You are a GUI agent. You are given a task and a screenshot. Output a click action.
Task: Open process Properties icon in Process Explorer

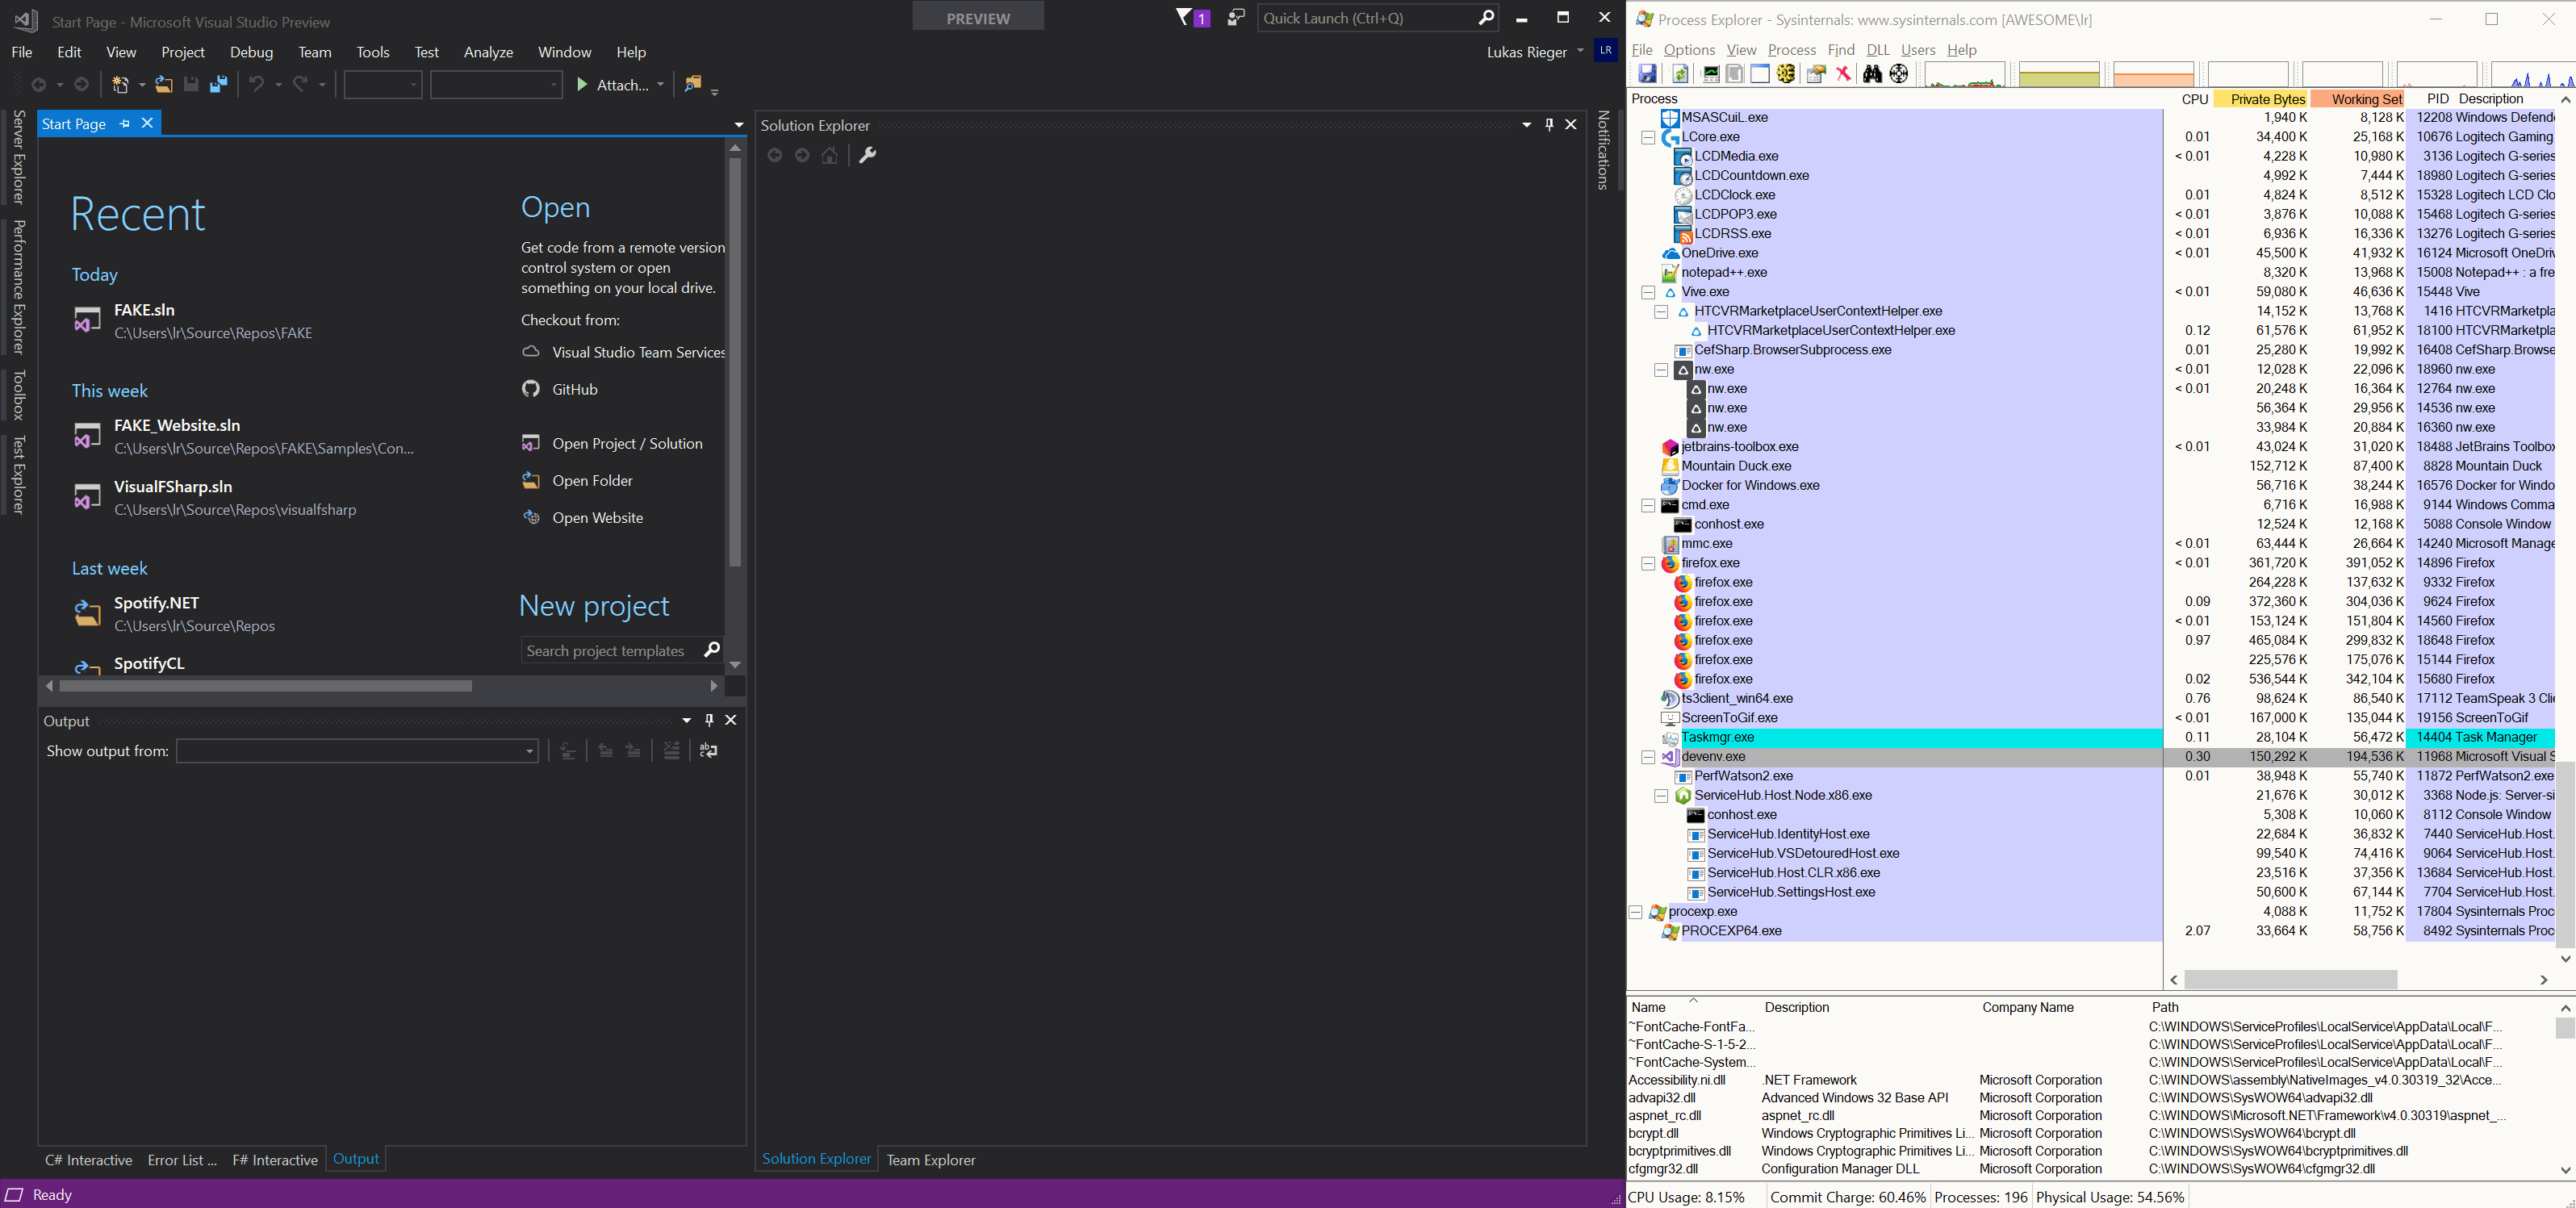(x=1817, y=74)
